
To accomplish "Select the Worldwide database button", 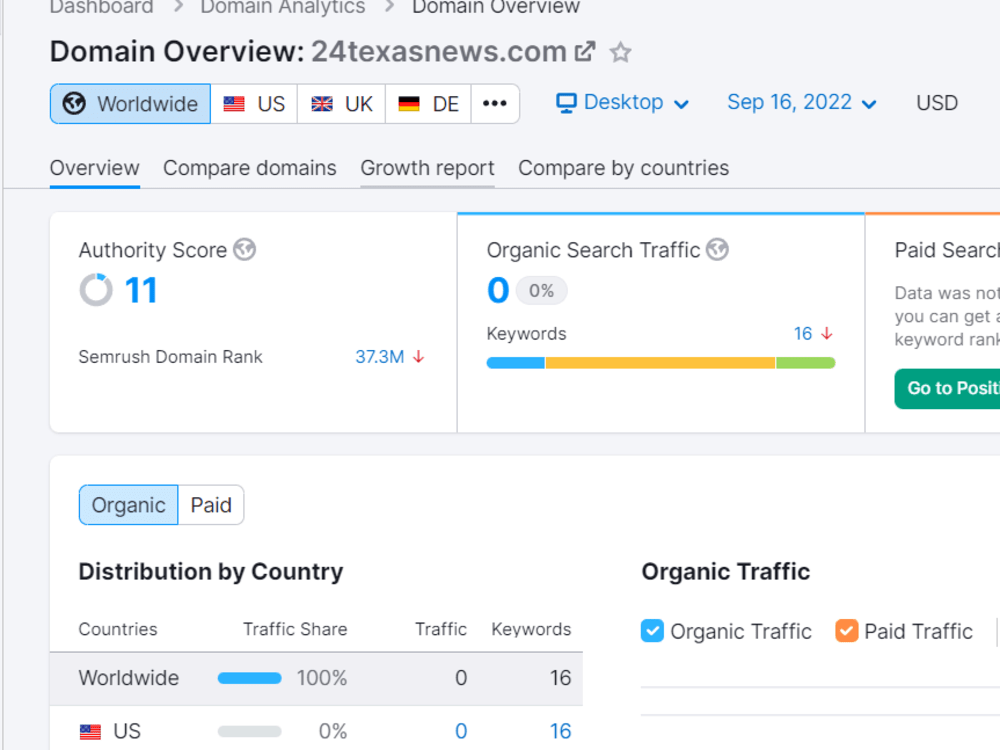I will [x=131, y=104].
